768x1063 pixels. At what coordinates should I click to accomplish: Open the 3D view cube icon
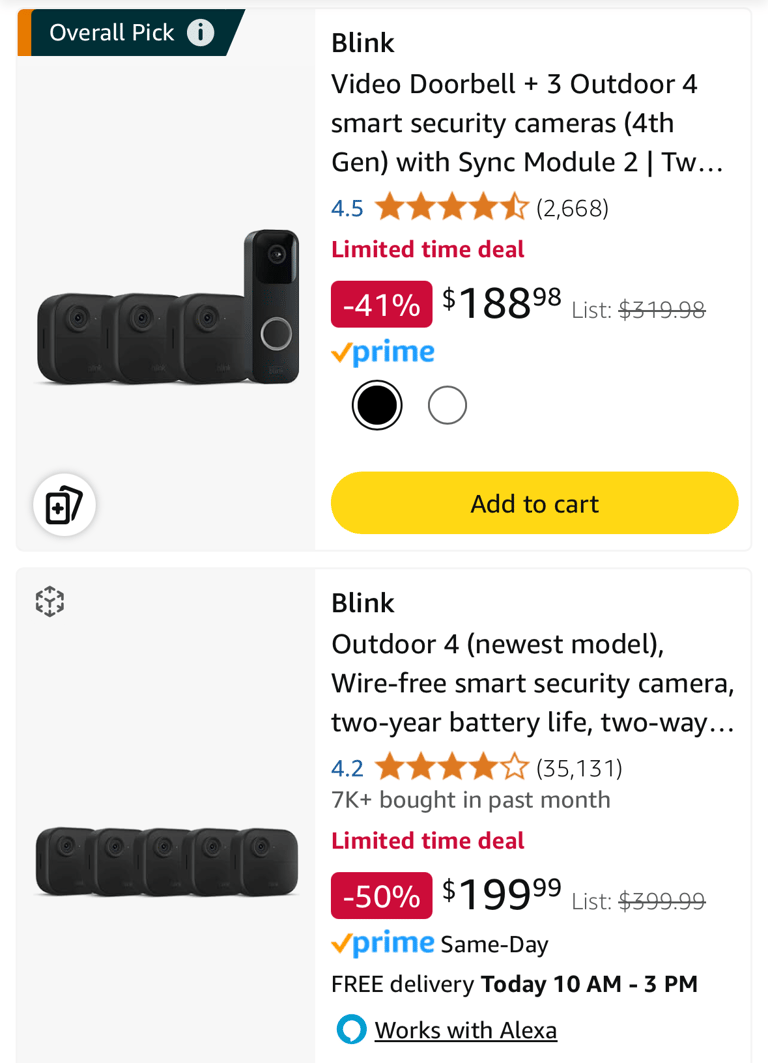(x=49, y=601)
